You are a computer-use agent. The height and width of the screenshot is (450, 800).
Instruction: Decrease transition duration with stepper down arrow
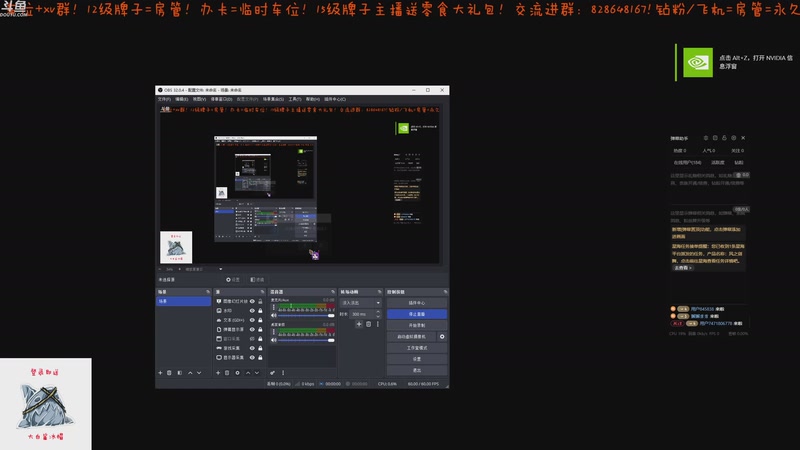(378, 316)
